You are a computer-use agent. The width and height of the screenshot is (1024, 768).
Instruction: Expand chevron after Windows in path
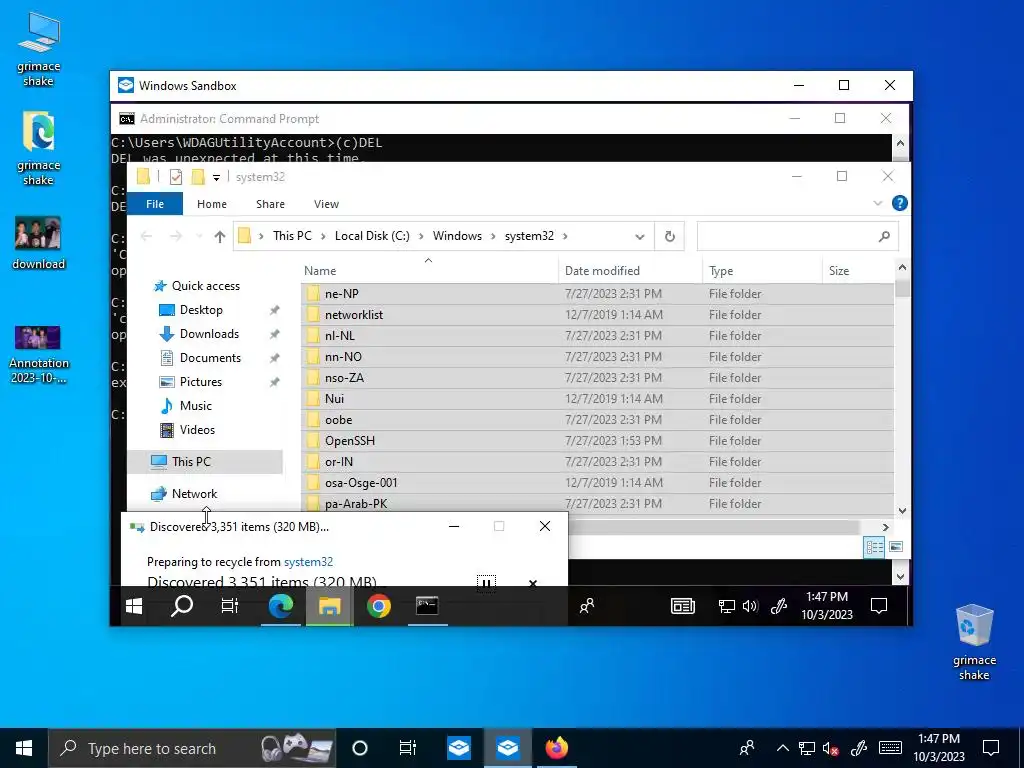[x=494, y=236]
